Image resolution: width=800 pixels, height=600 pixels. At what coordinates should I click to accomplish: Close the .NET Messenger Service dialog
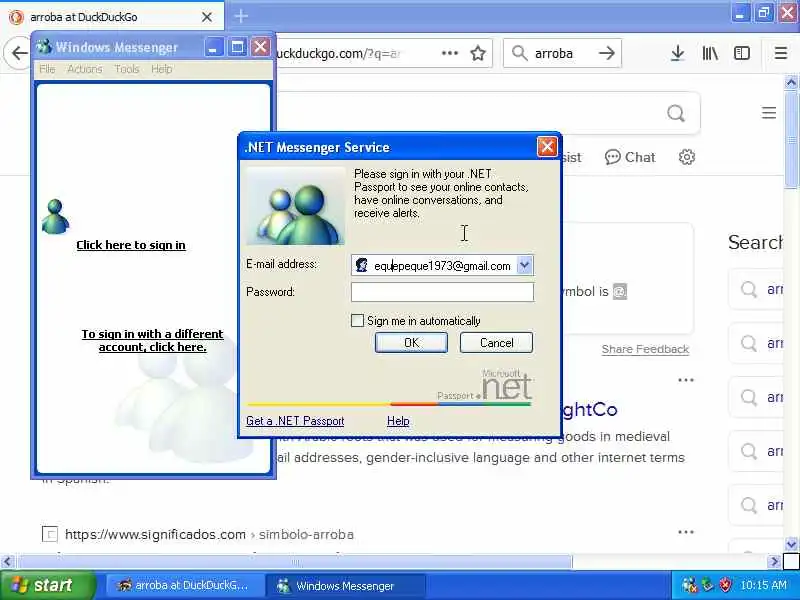coord(547,147)
